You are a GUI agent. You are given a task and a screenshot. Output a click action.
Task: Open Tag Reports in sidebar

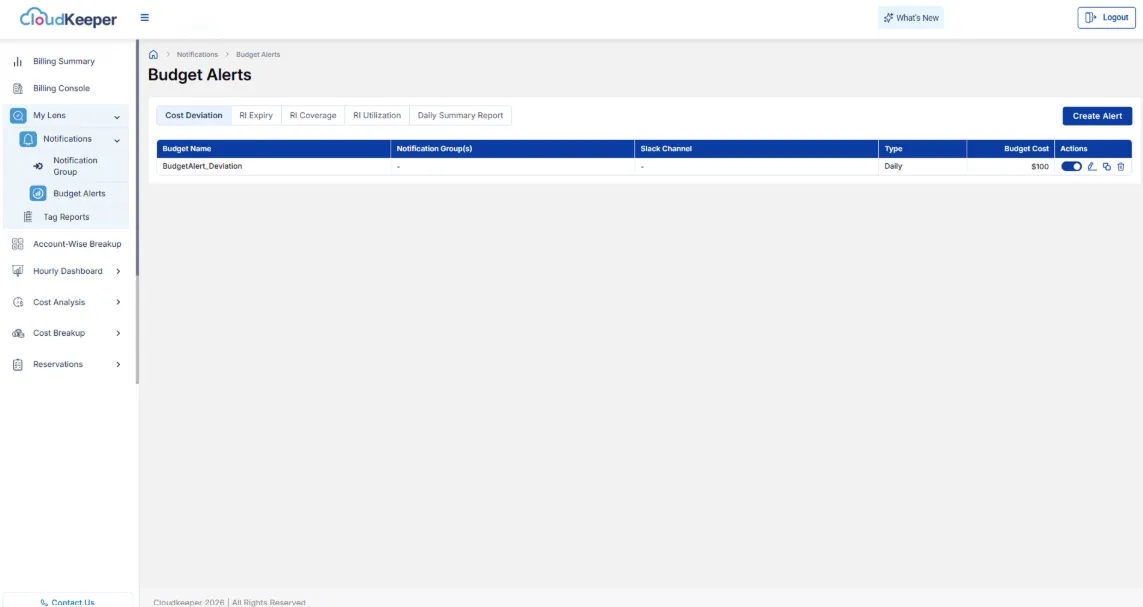coord(66,217)
